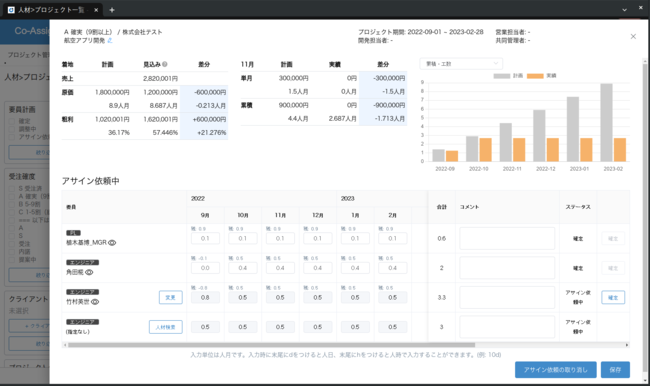Click 竹村英世's 9月 allocation field
Screen dimensions: 650x387
[x=205, y=298]
